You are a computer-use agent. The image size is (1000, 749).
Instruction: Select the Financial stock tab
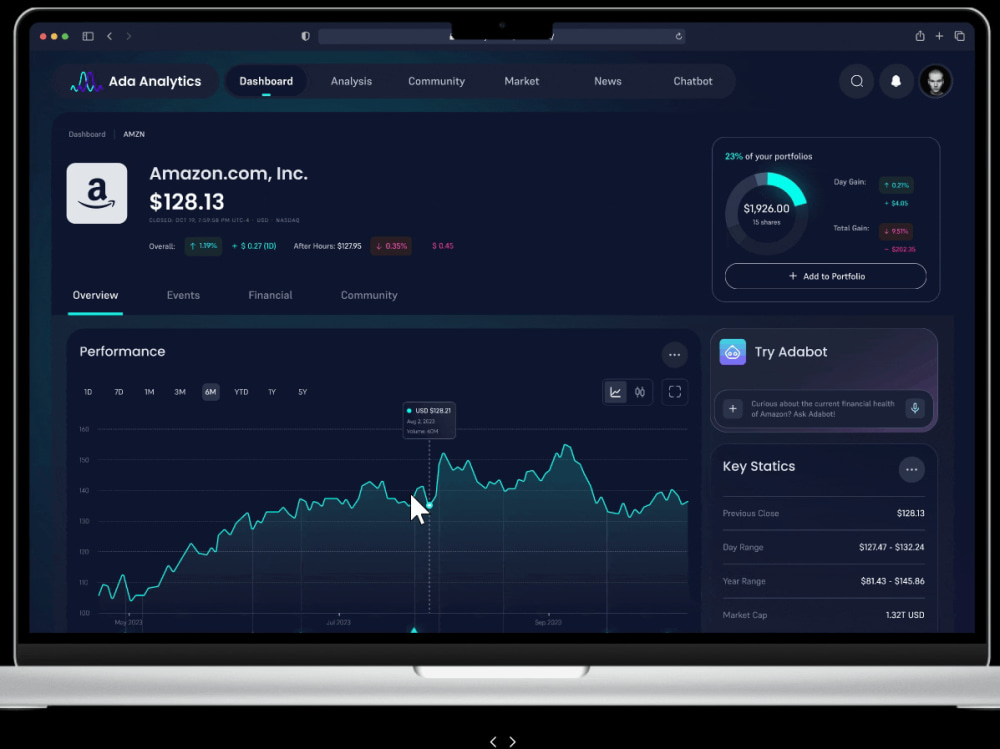pos(270,295)
